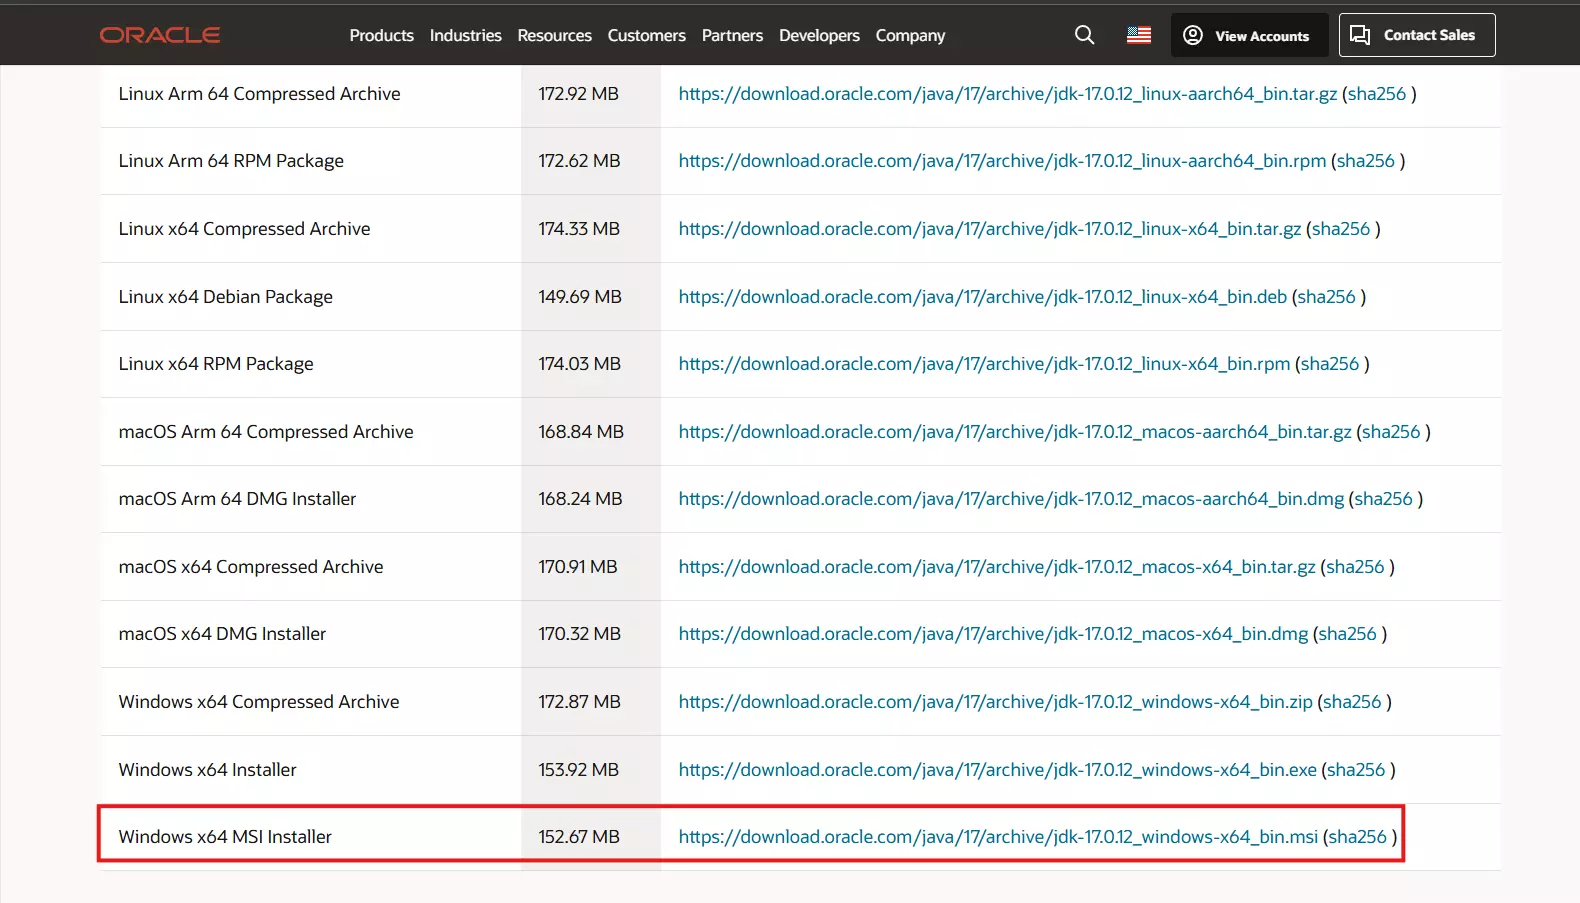1580x903 pixels.
Task: Select the 'Linux x64 Compressed Archive' label
Action: coord(244,229)
